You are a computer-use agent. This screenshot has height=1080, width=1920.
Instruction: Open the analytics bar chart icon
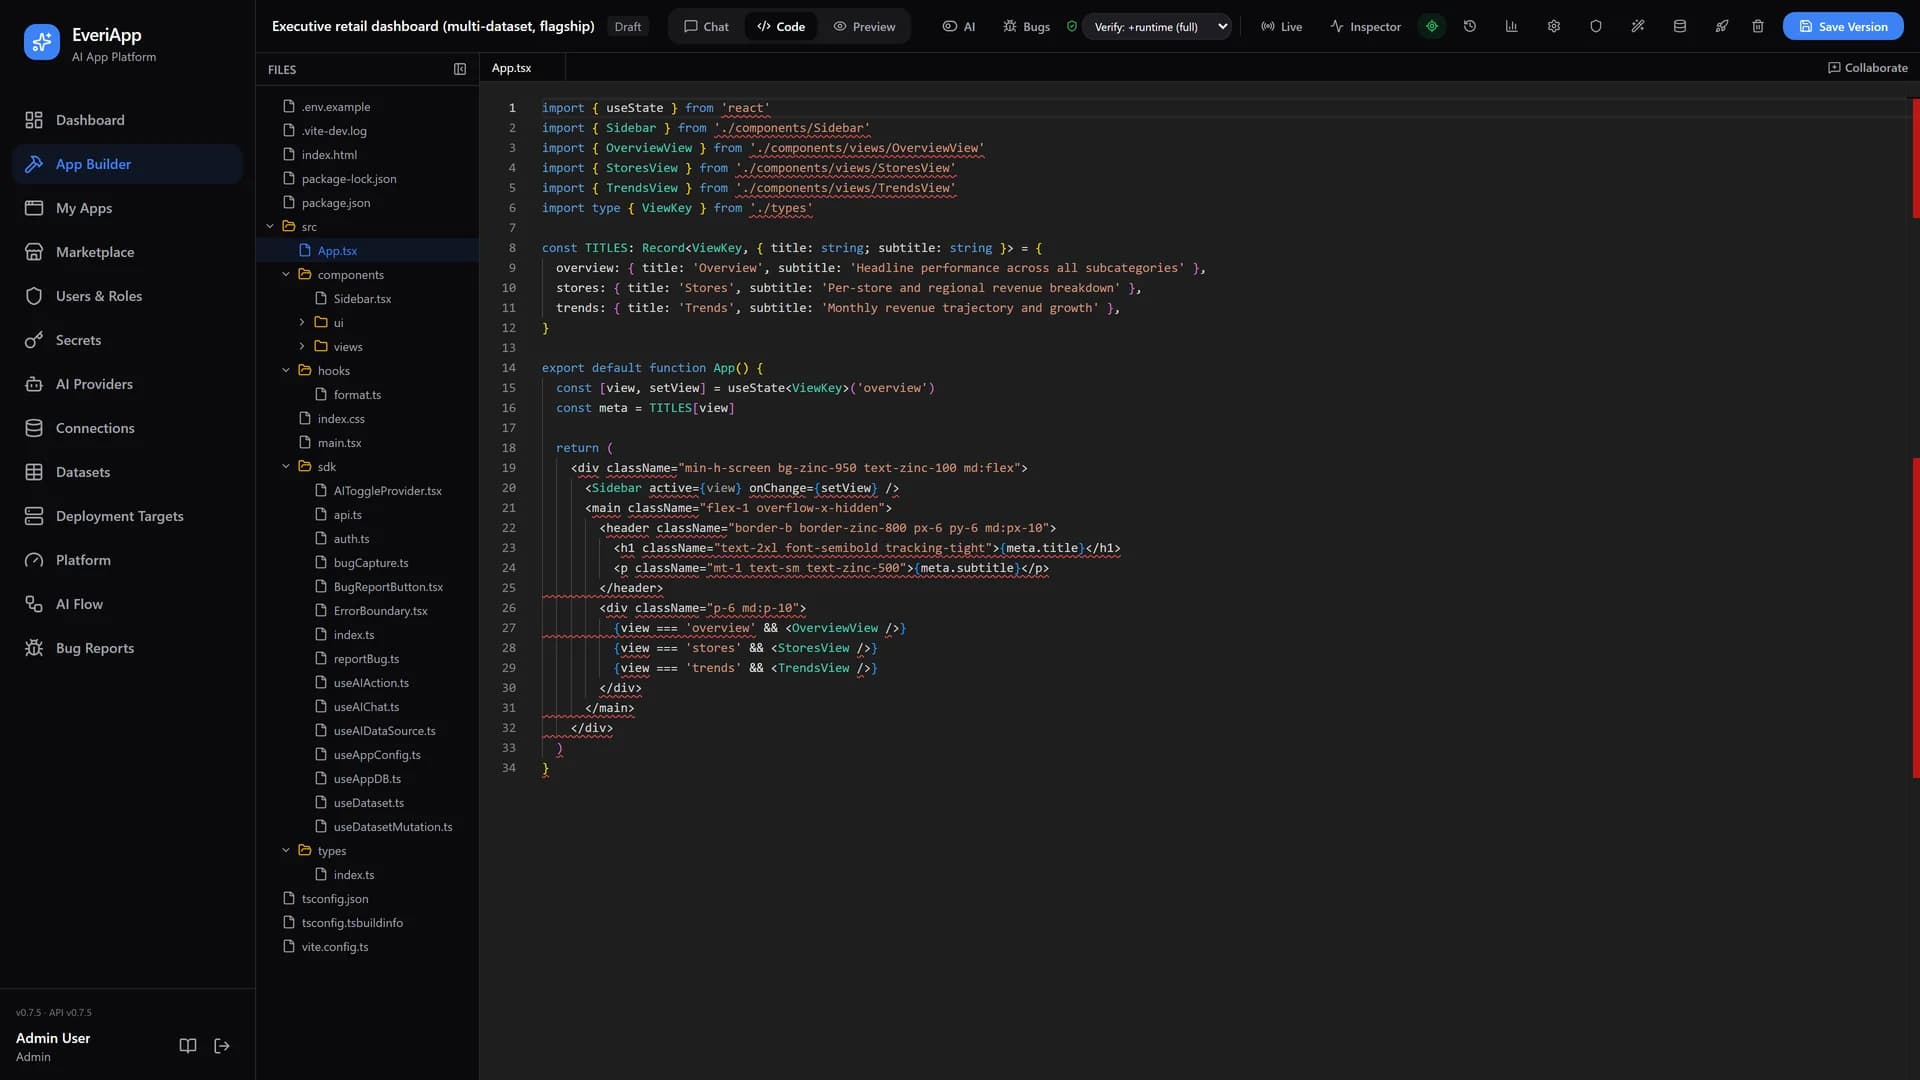1512,27
